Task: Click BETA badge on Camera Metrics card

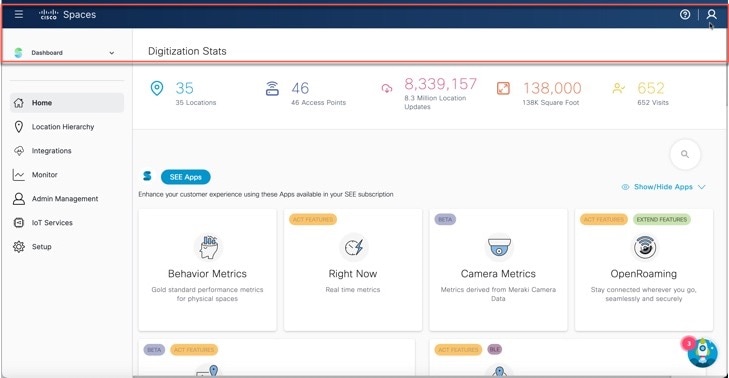Action: click(445, 219)
